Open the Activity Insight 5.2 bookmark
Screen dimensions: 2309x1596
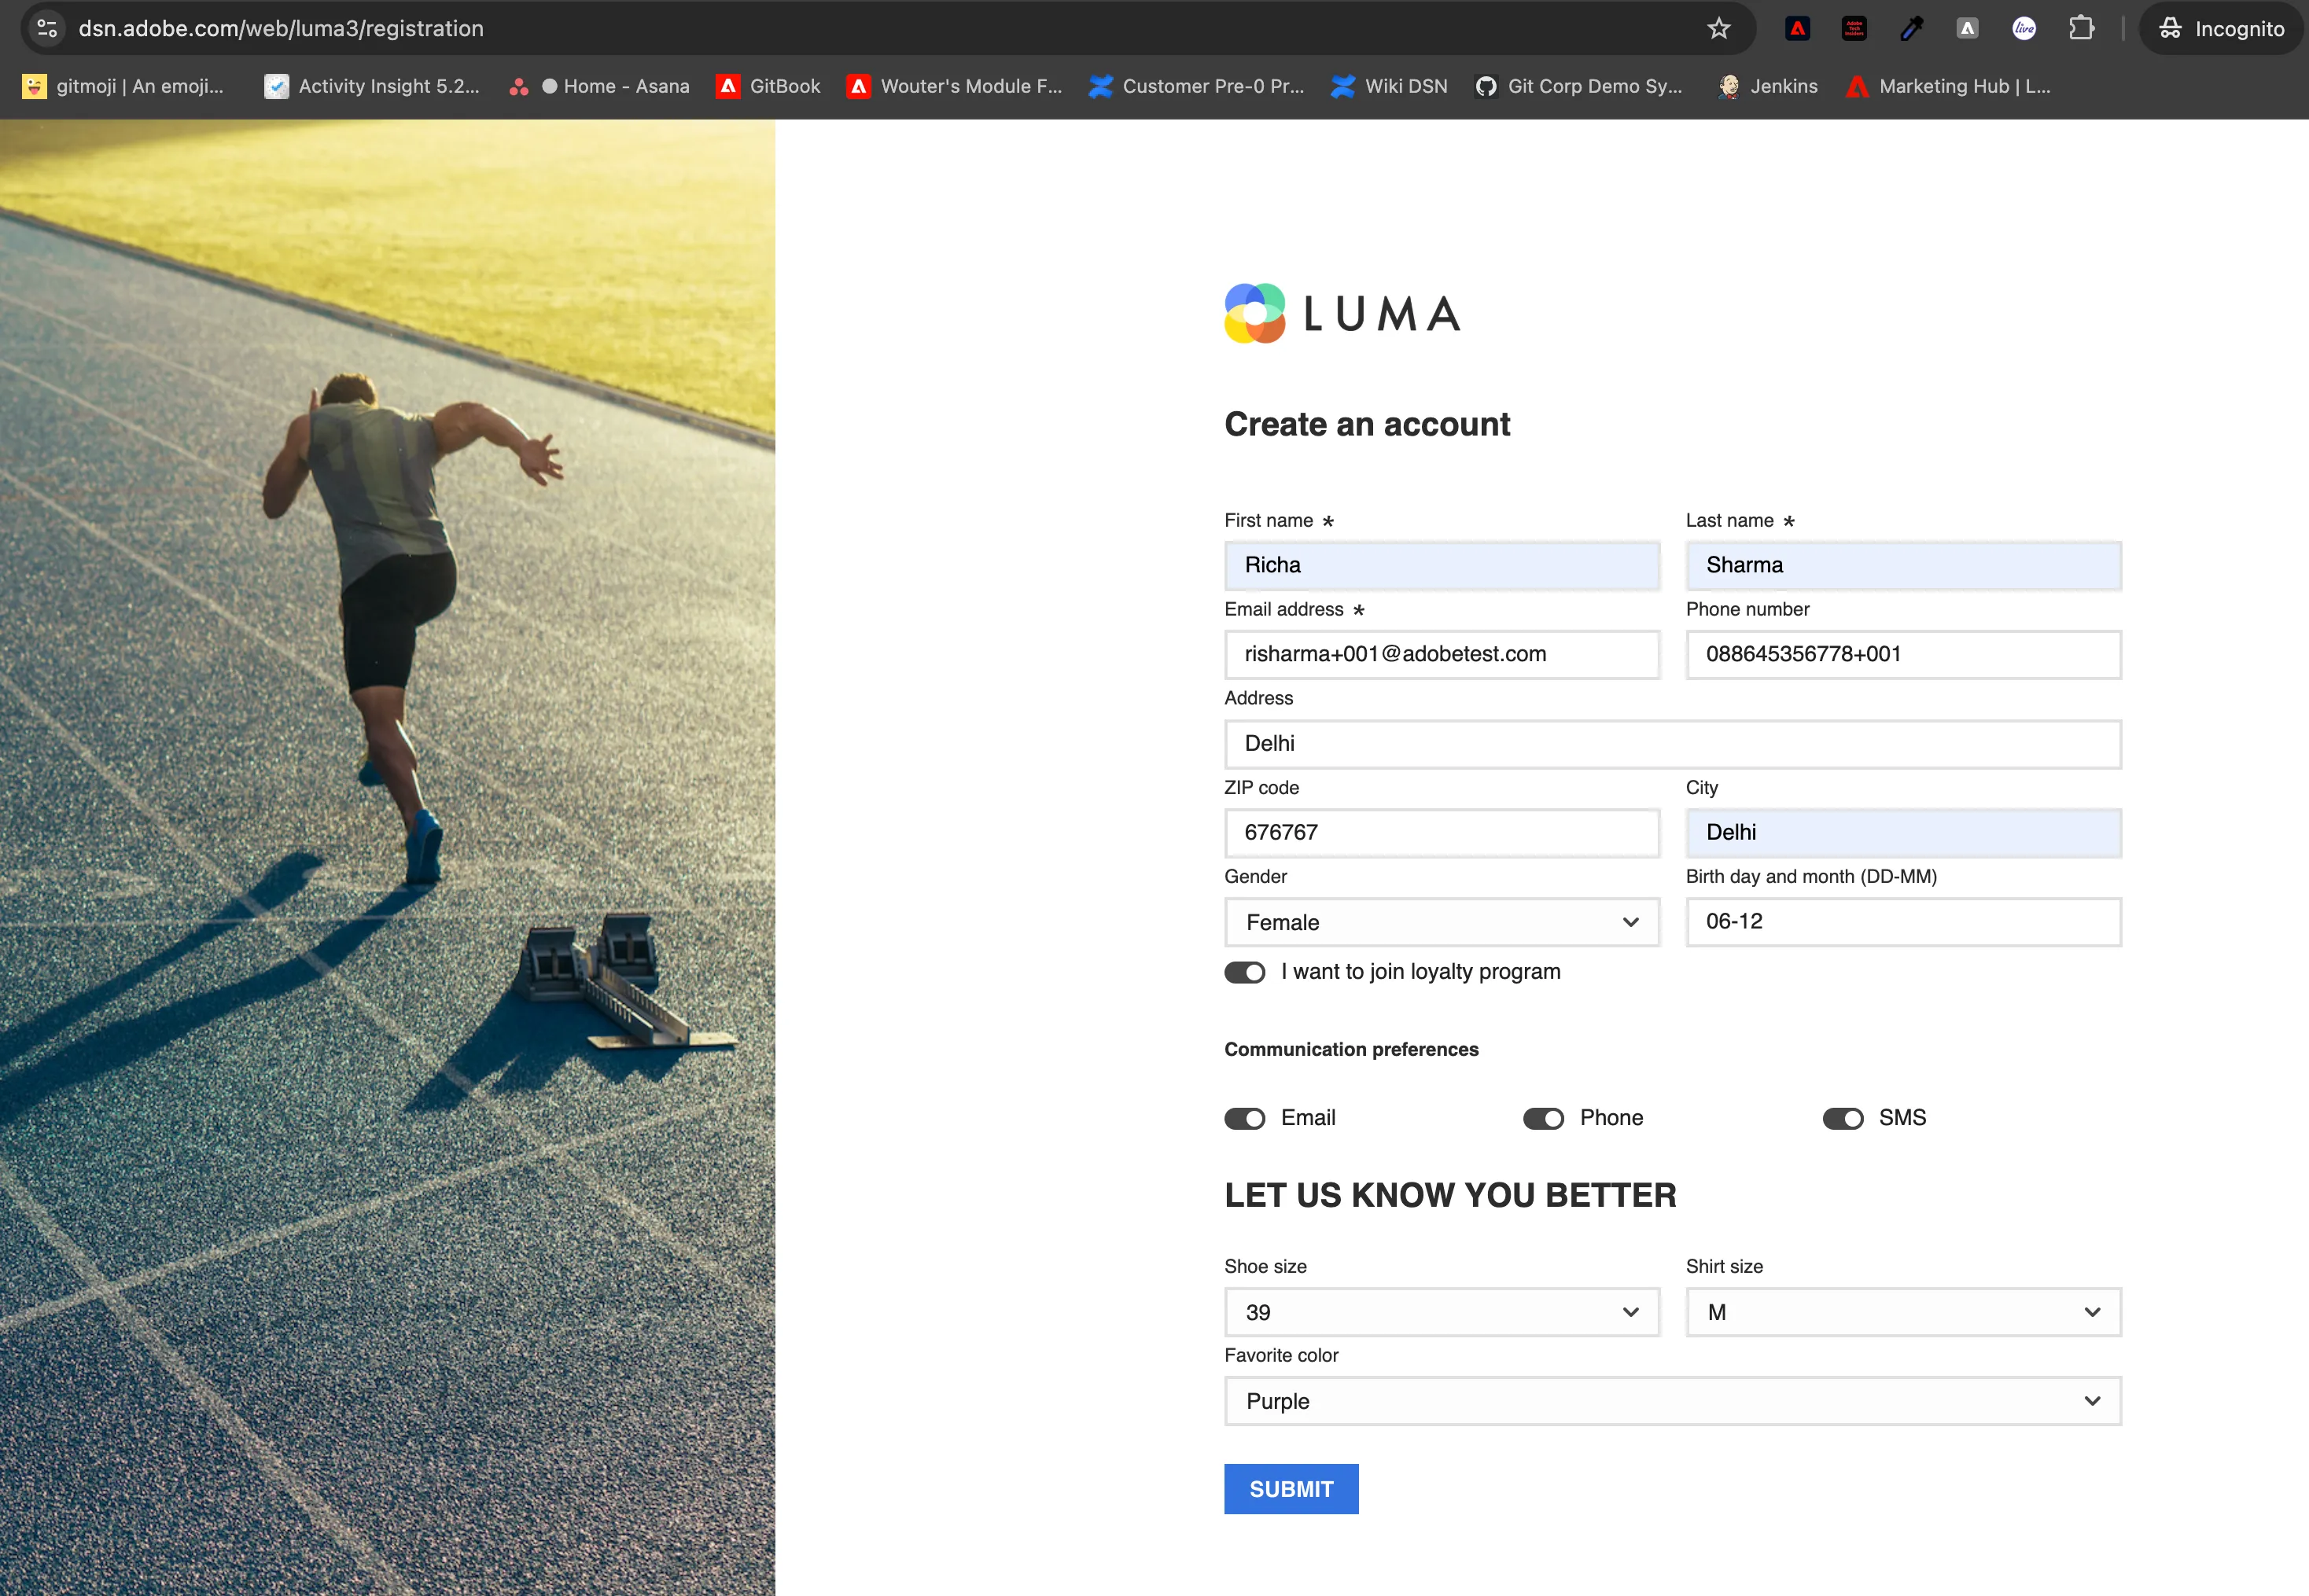tap(372, 86)
